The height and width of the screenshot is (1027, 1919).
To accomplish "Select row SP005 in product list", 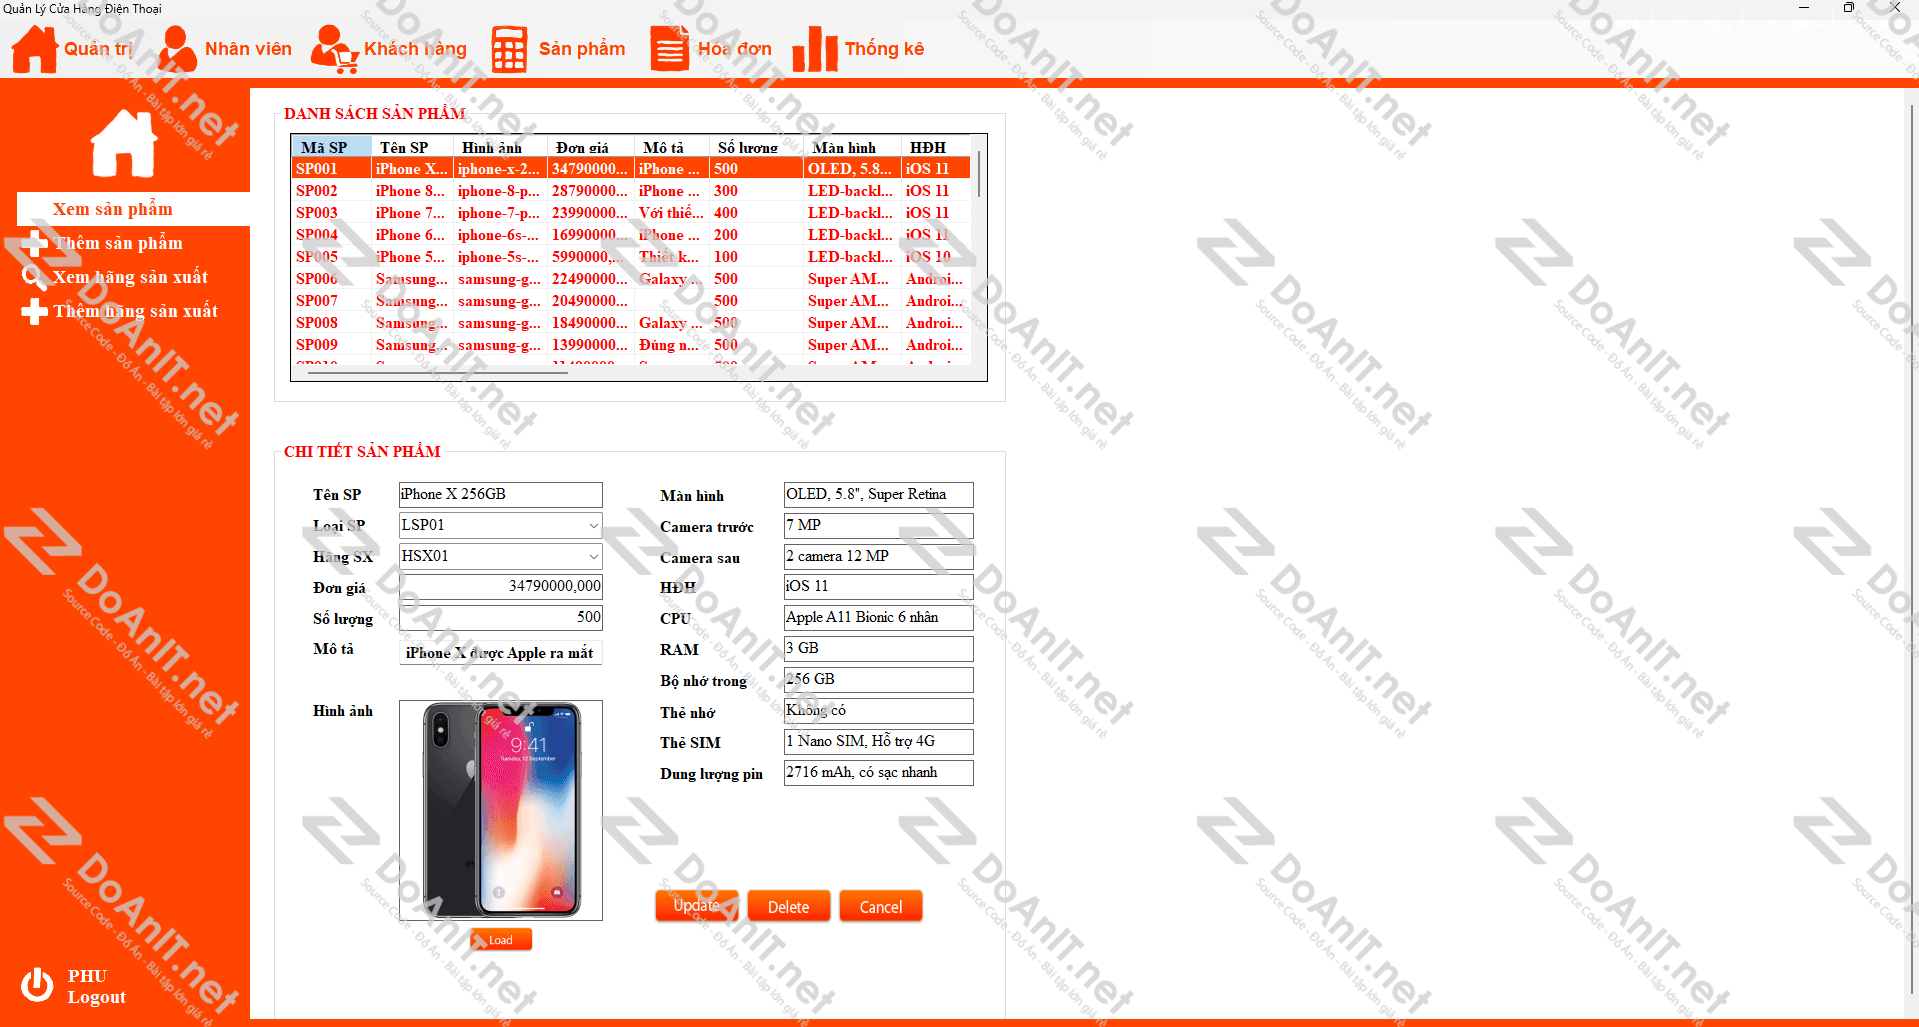I will tap(631, 257).
